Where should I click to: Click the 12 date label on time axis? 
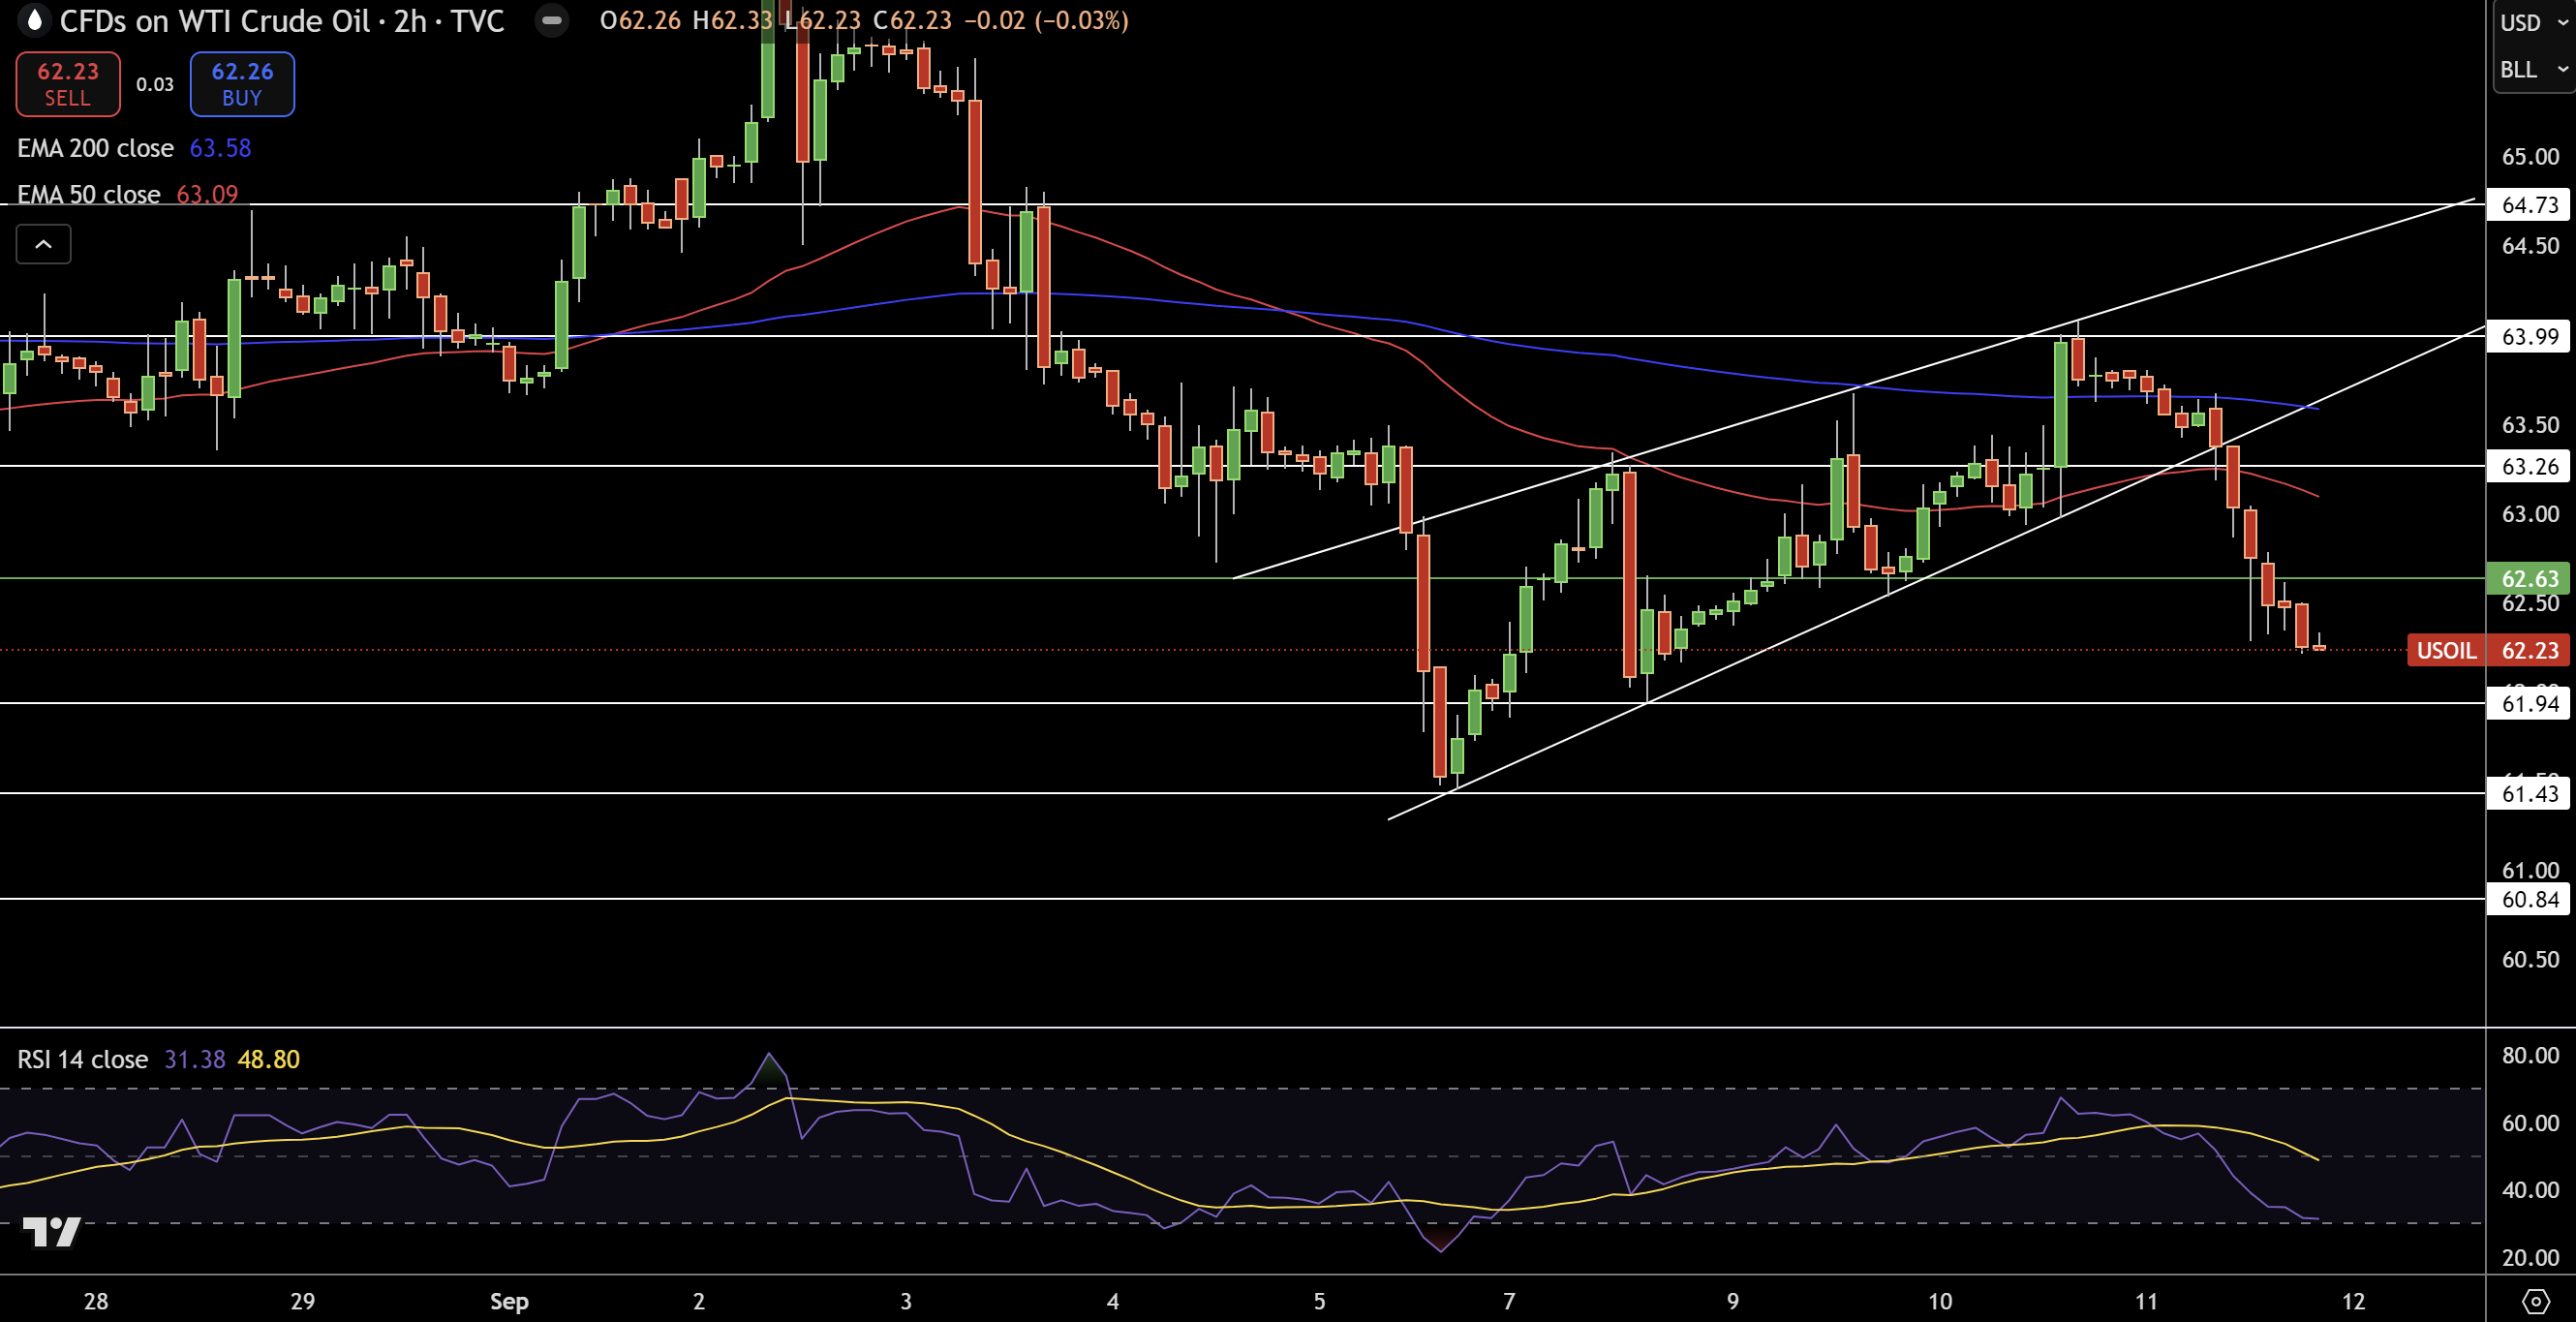[2354, 1301]
